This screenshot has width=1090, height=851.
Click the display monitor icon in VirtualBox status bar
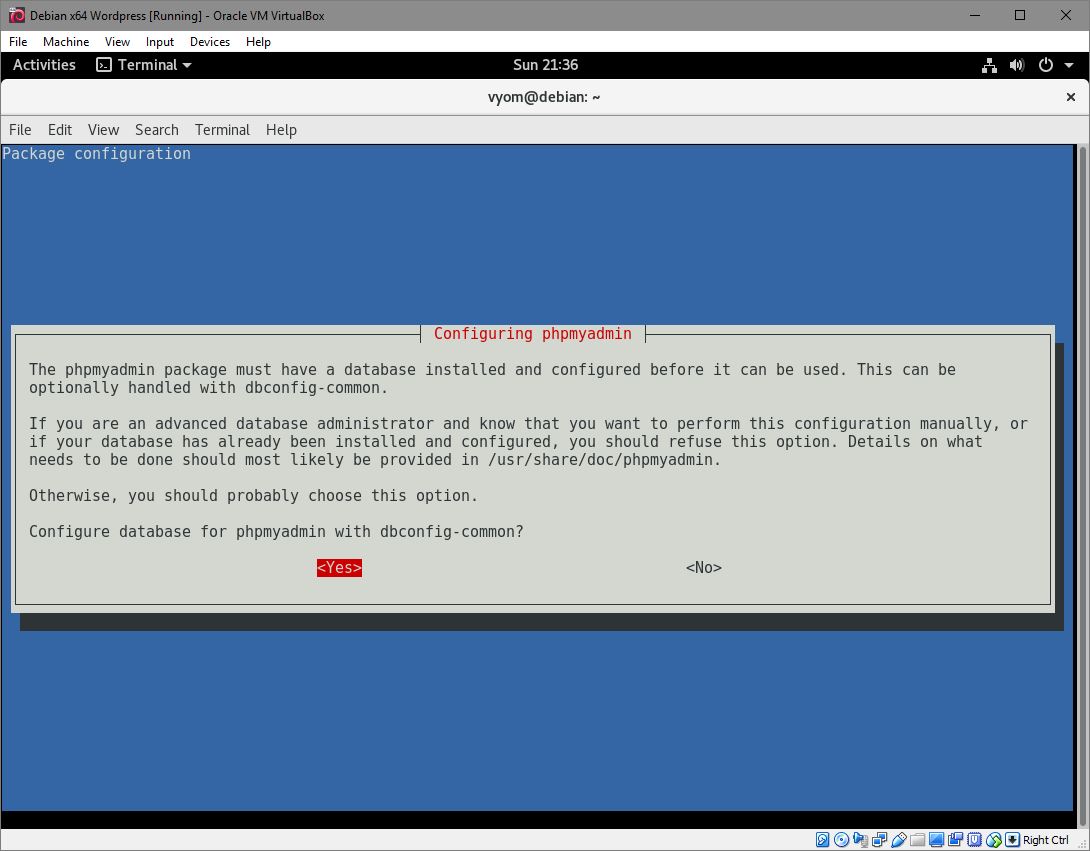936,840
